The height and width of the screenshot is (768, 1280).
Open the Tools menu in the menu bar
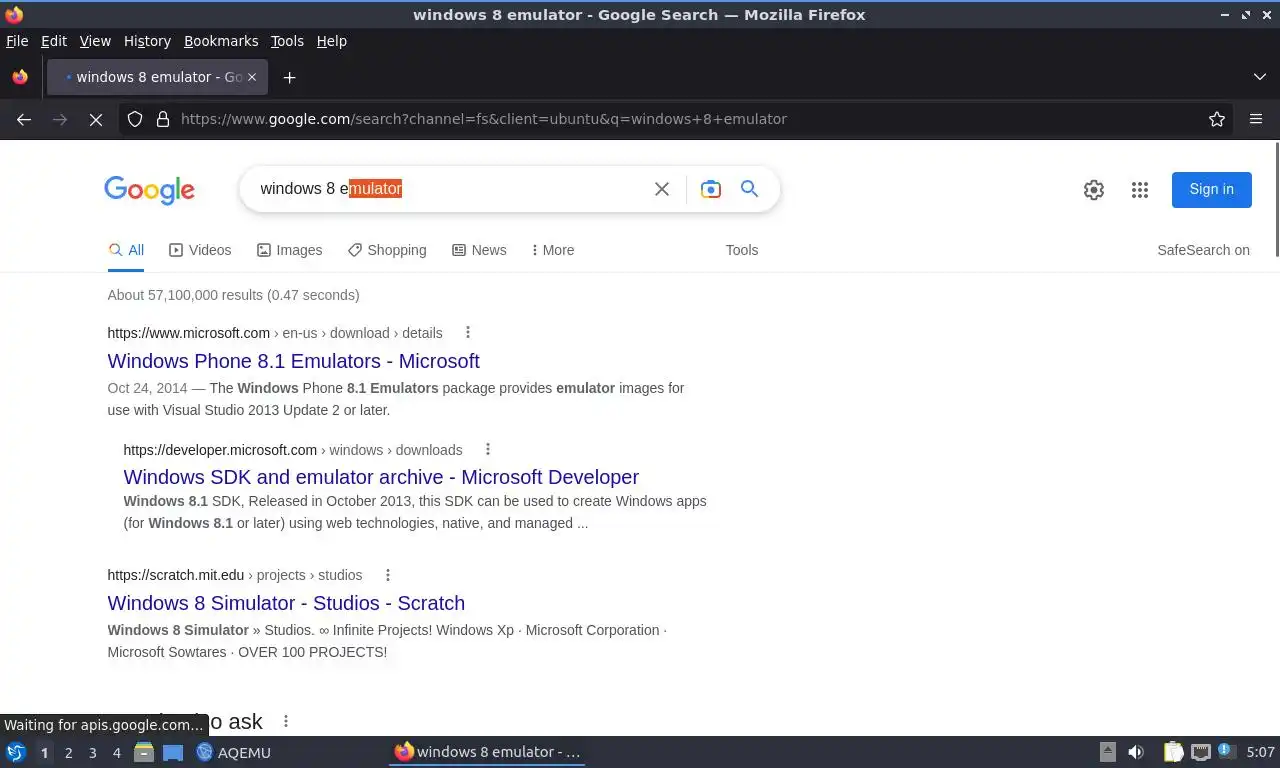click(287, 41)
